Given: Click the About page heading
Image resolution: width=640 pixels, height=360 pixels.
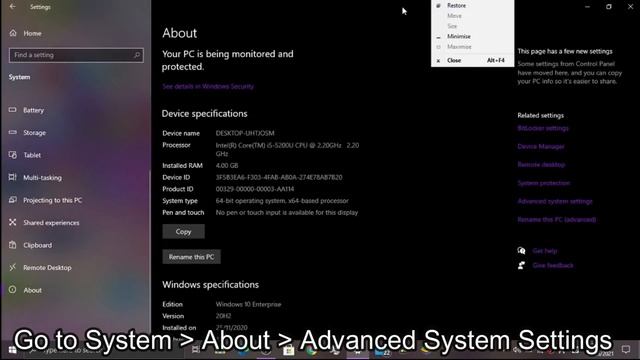Looking at the screenshot, I should [180, 33].
